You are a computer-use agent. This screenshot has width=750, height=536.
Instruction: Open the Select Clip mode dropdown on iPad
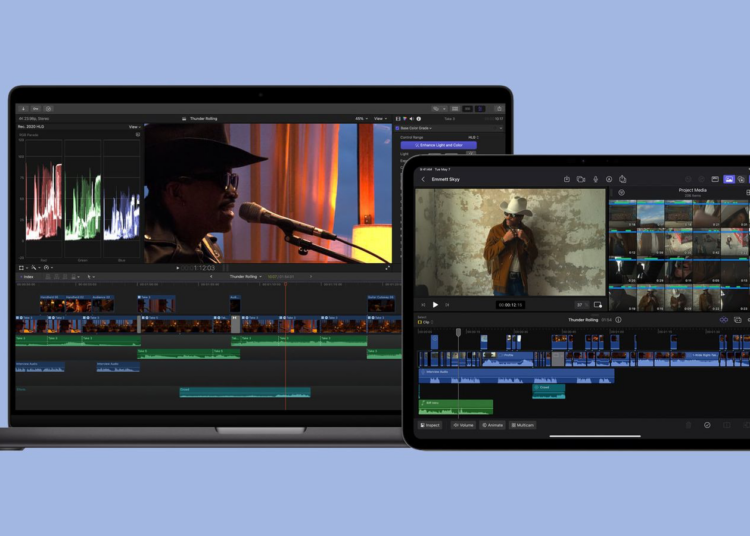tap(425, 322)
